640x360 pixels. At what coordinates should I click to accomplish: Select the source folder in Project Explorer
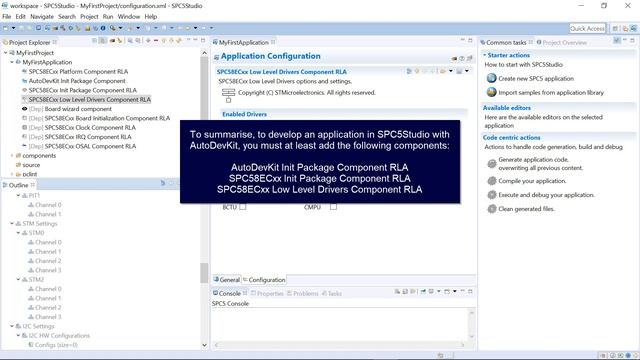31,165
